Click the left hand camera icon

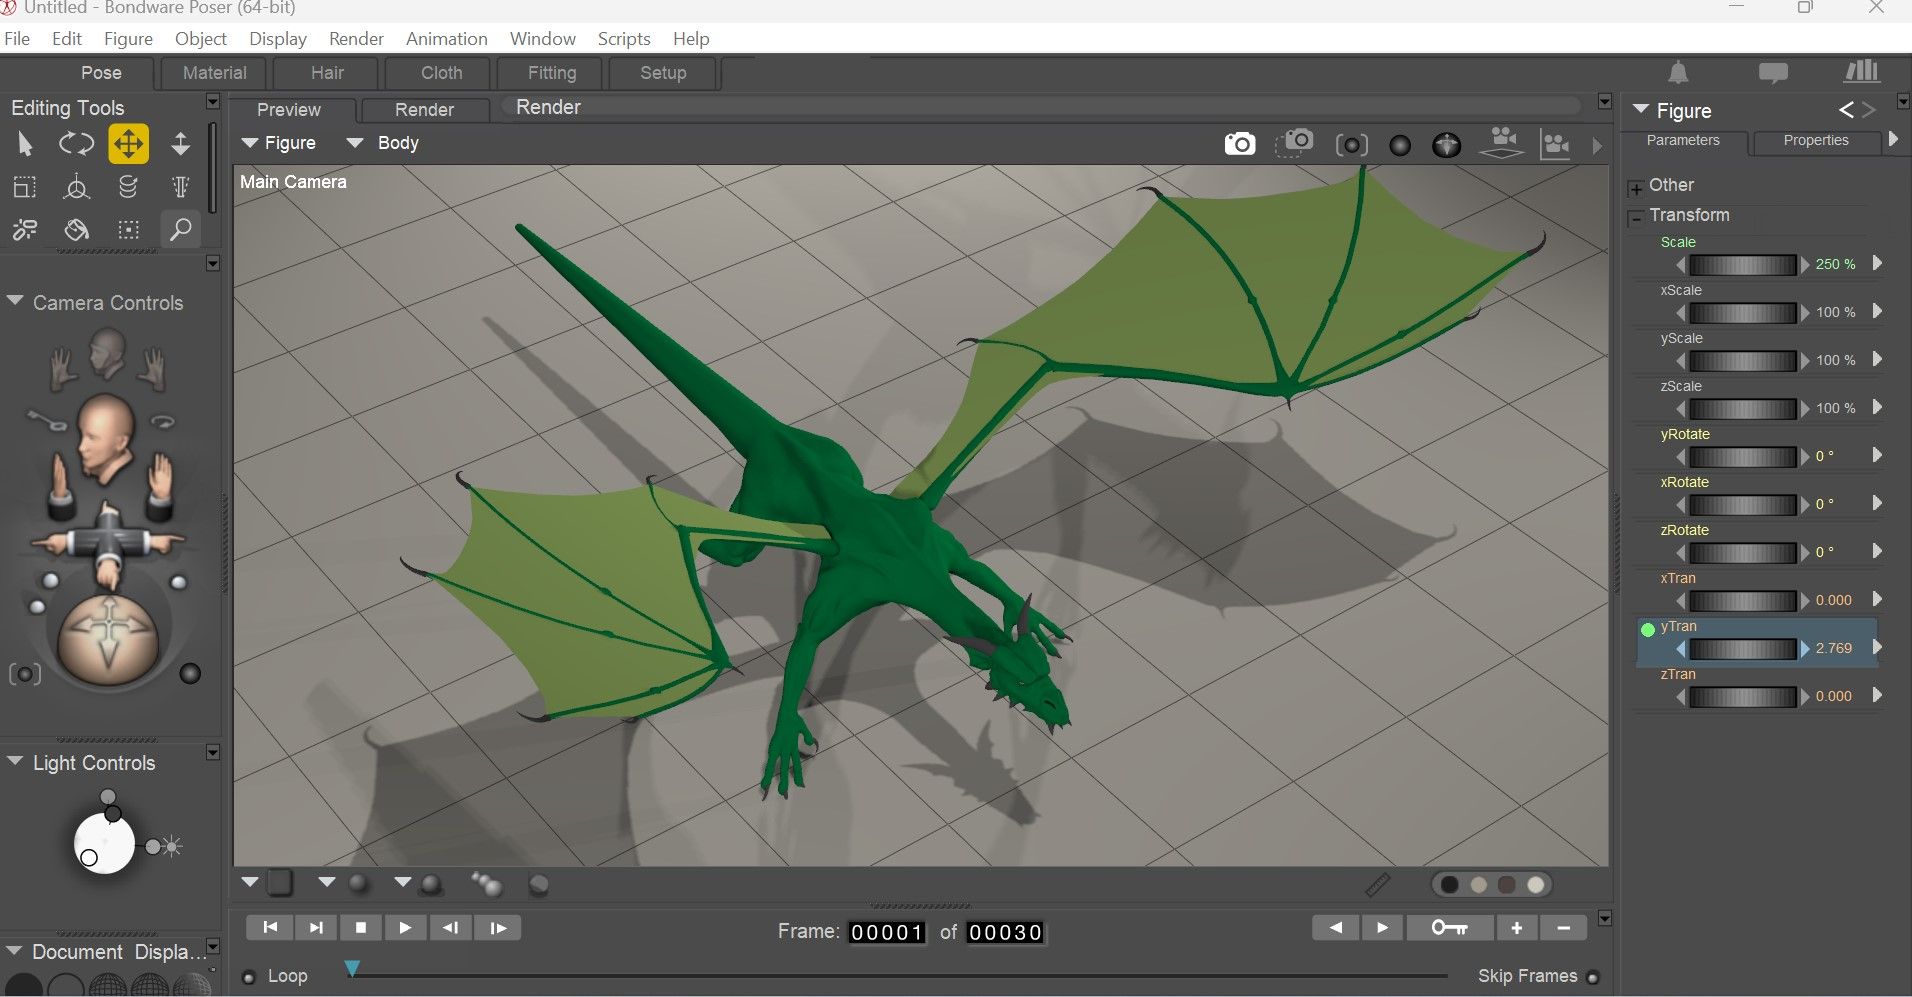pyautogui.click(x=64, y=369)
